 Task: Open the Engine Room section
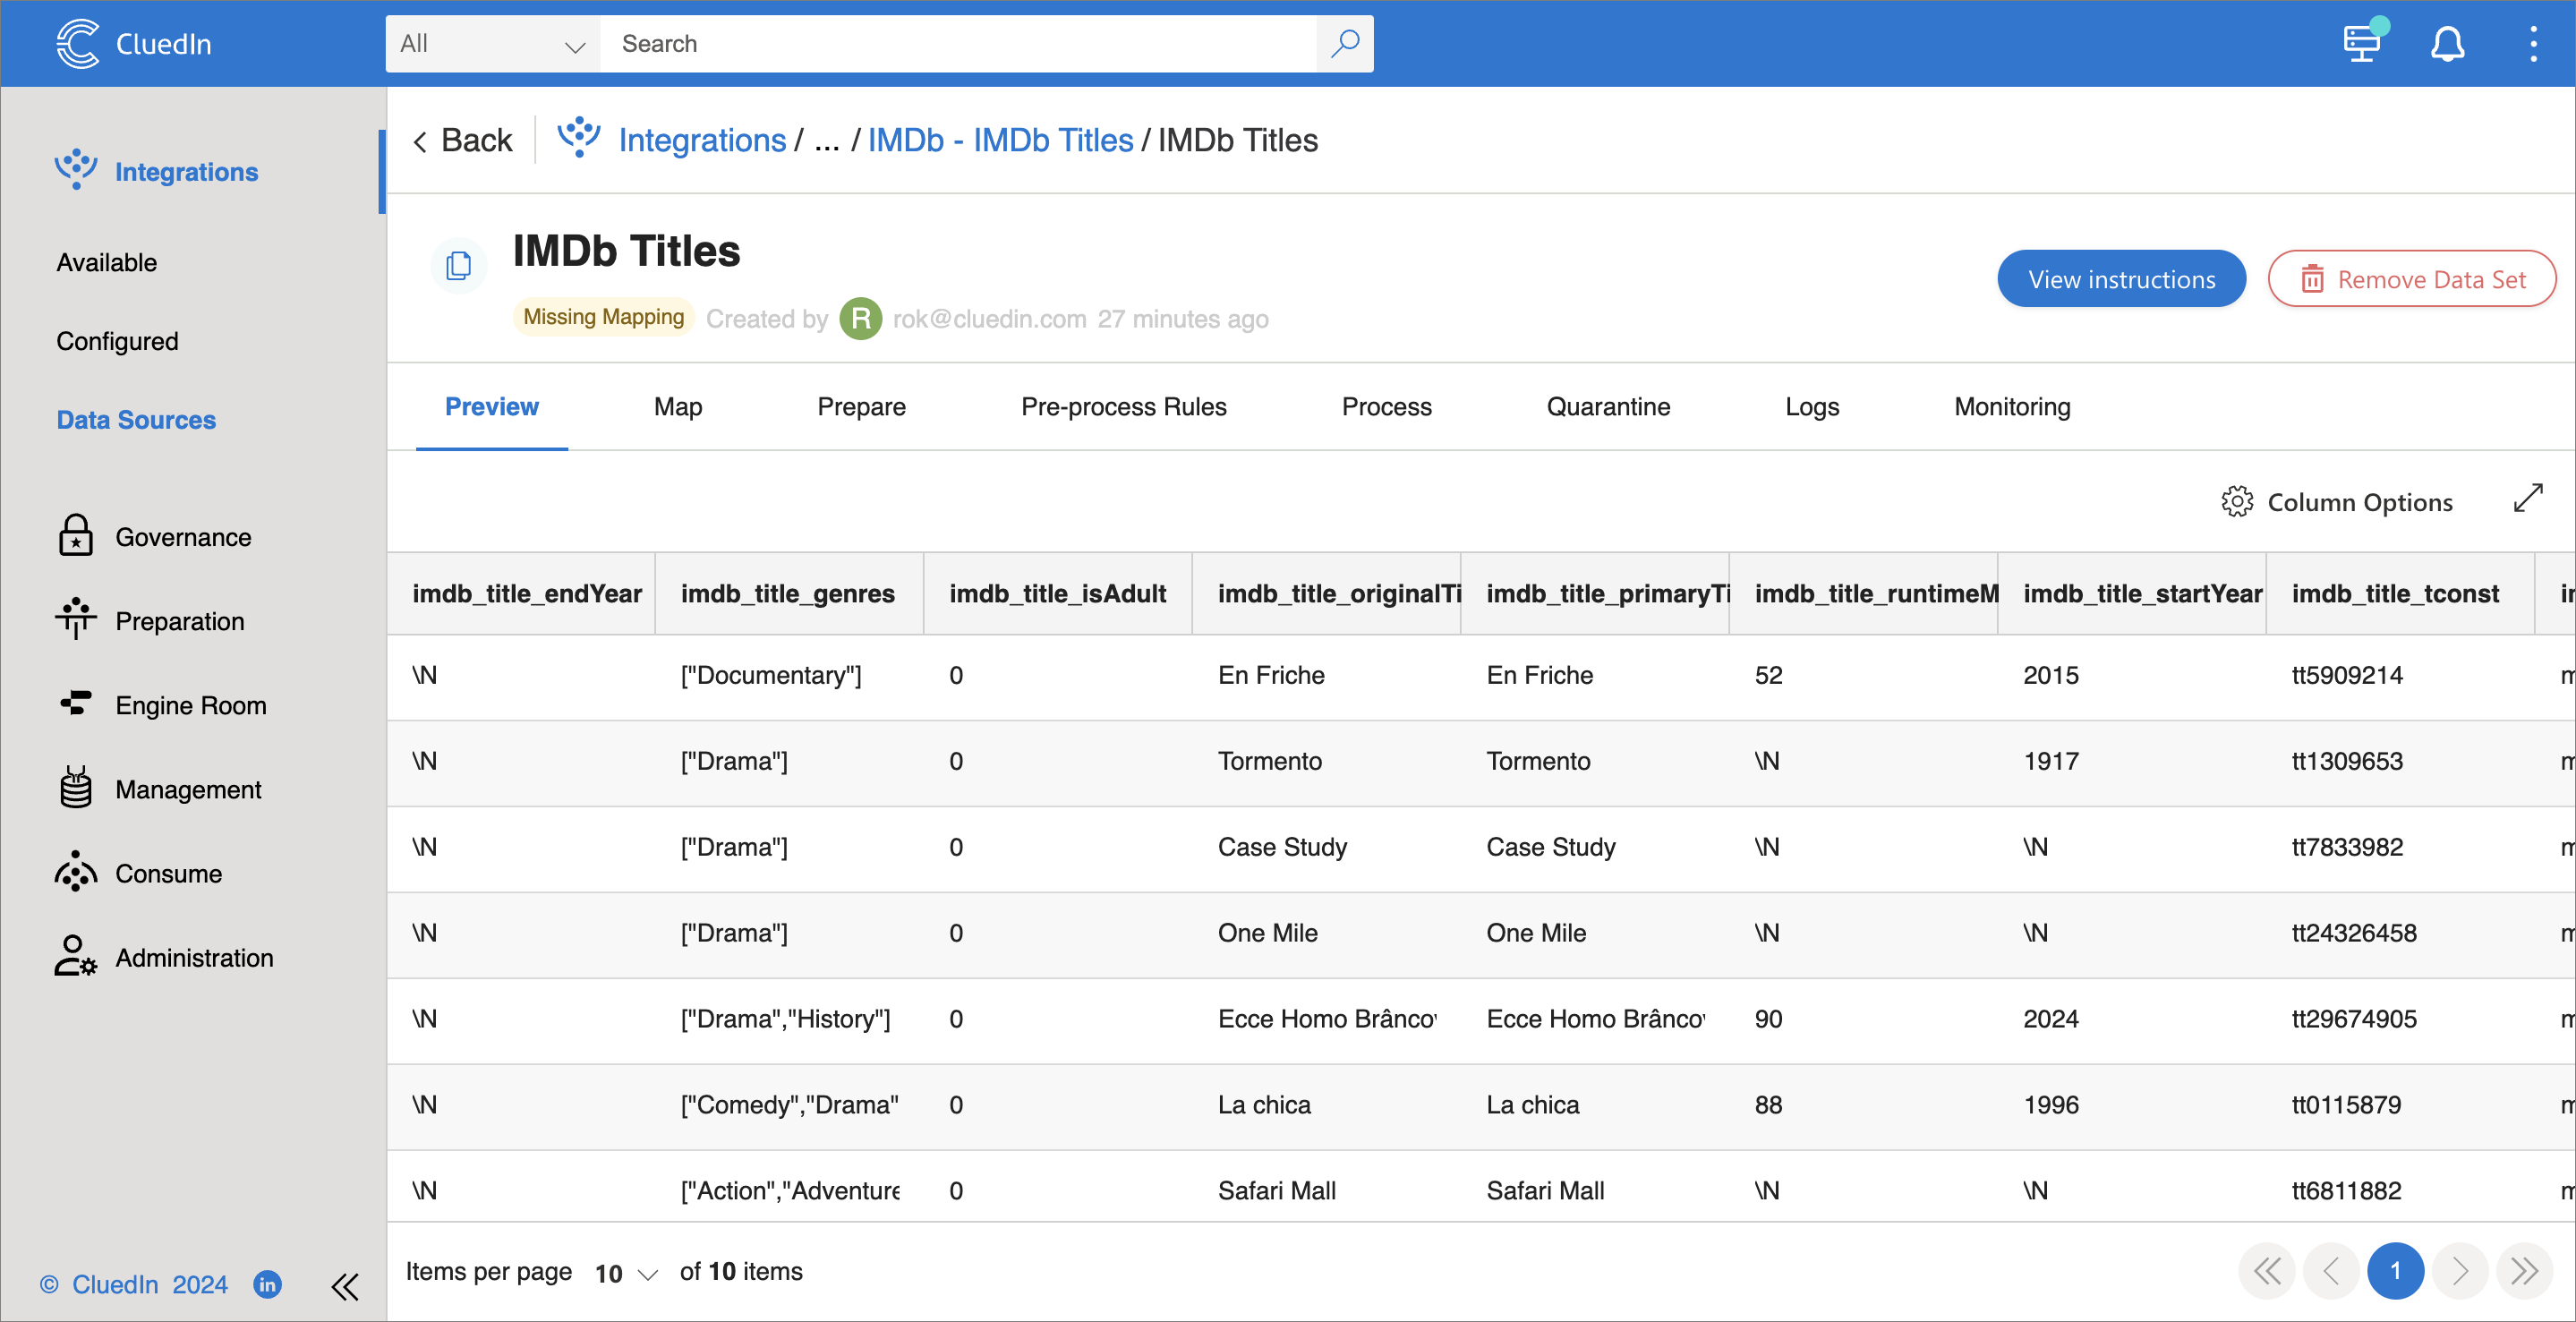tap(75, 704)
